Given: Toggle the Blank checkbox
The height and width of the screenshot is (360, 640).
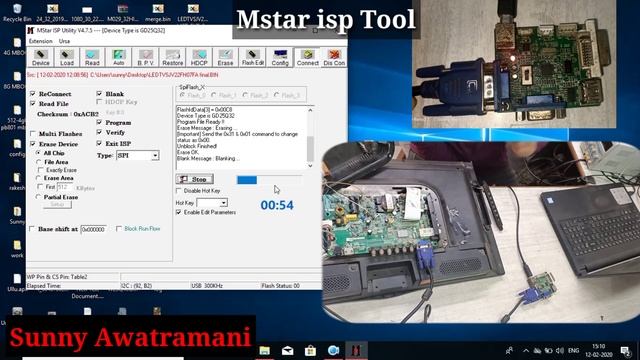Looking at the screenshot, I should [x=99, y=93].
